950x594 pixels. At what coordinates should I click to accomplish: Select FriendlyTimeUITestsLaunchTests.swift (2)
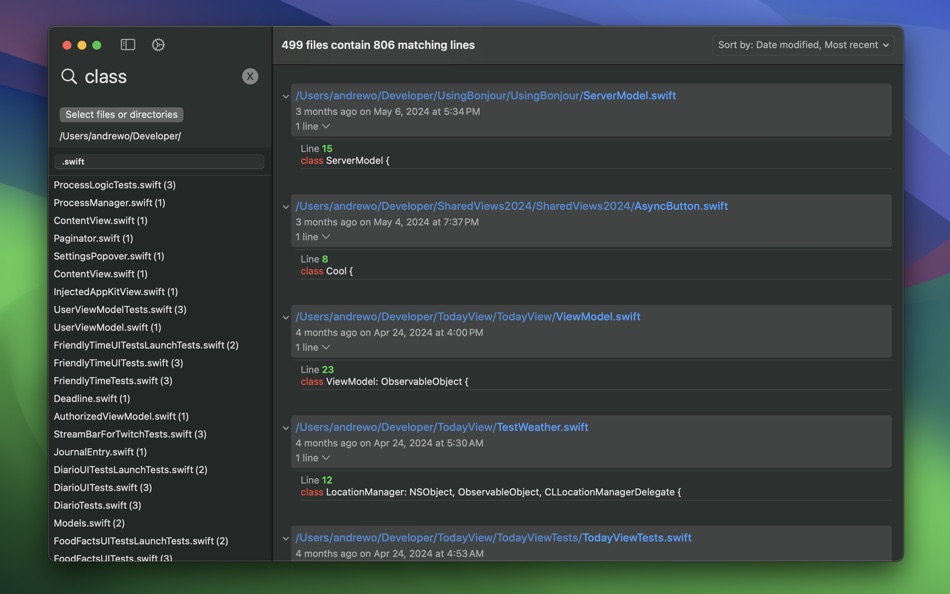(x=146, y=345)
